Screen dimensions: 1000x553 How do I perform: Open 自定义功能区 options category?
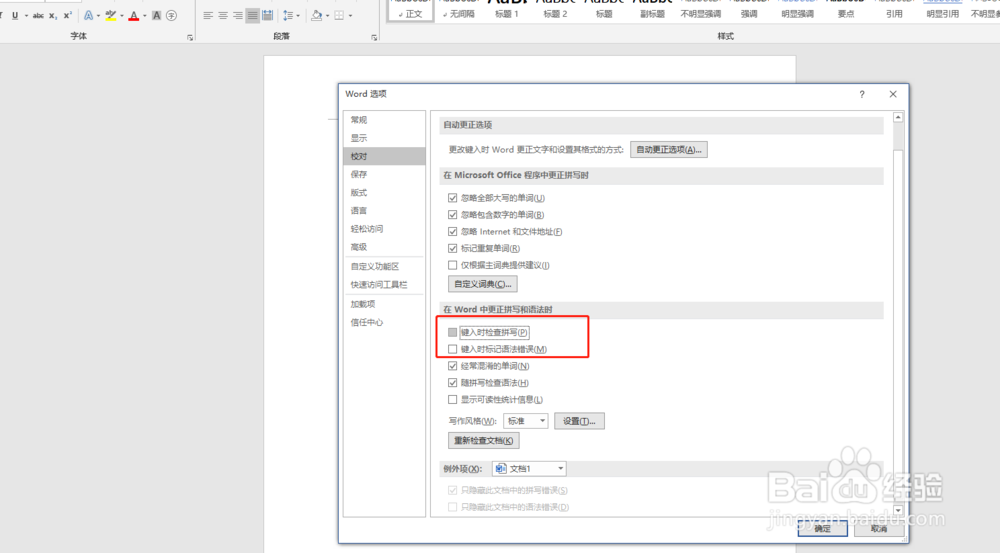pyautogui.click(x=384, y=267)
